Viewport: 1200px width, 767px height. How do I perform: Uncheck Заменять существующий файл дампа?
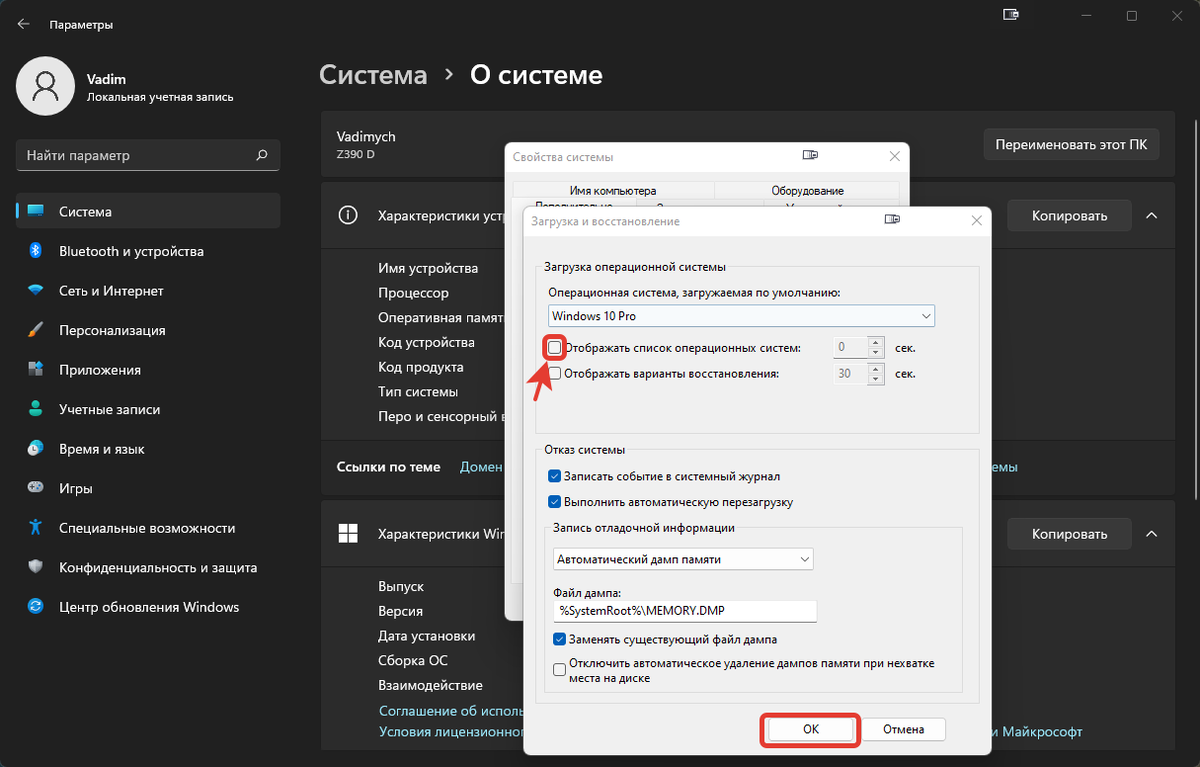(x=560, y=639)
